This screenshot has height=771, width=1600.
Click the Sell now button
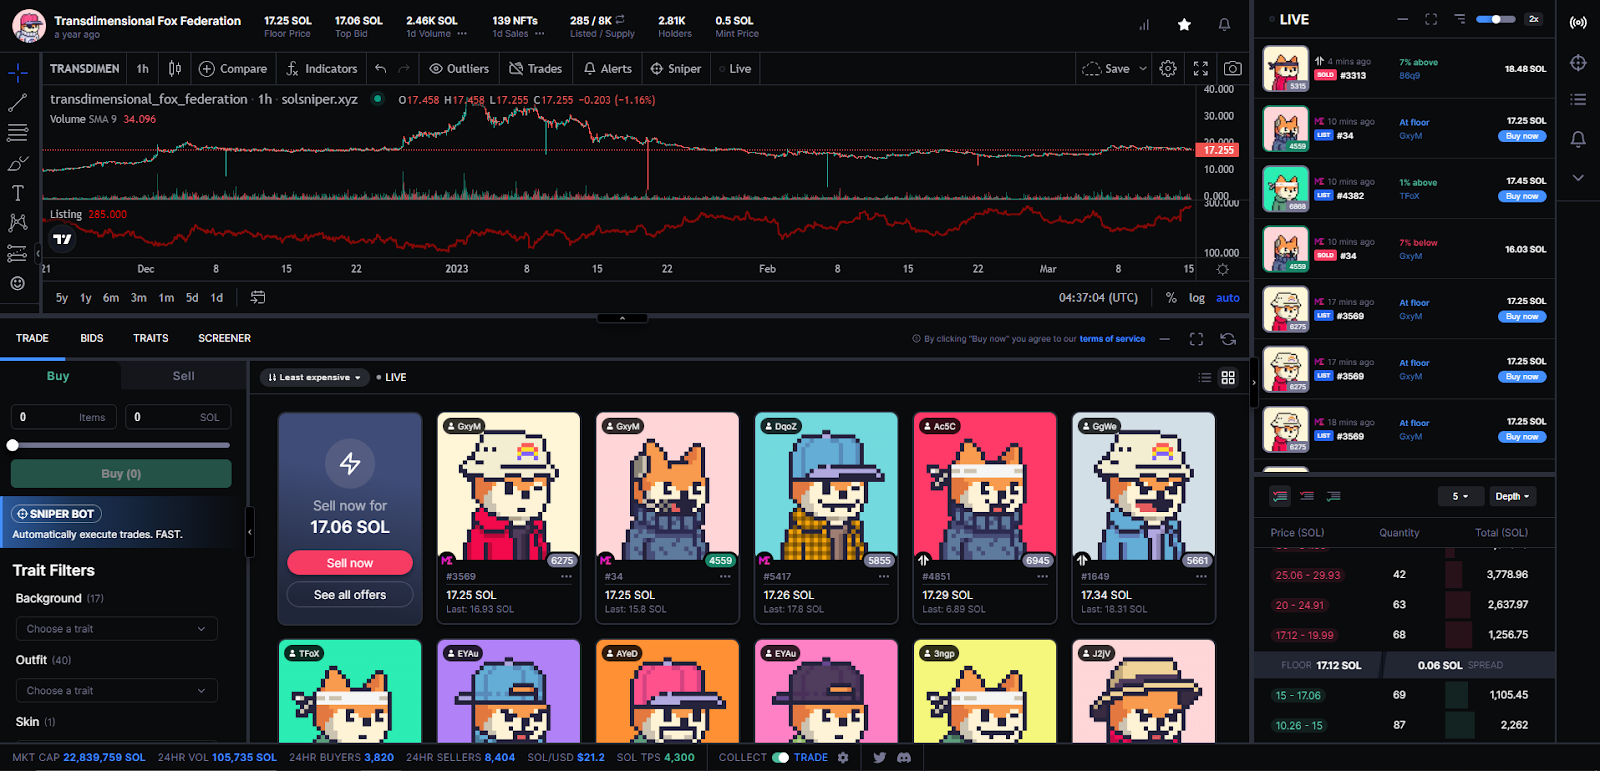[350, 563]
